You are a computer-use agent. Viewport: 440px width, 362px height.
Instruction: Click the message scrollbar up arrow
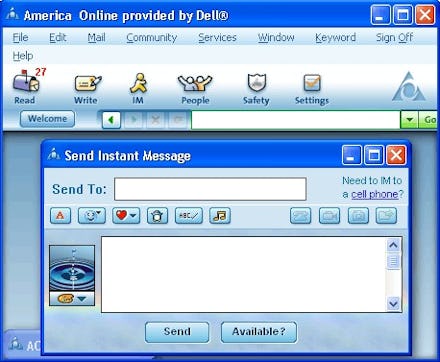point(393,245)
